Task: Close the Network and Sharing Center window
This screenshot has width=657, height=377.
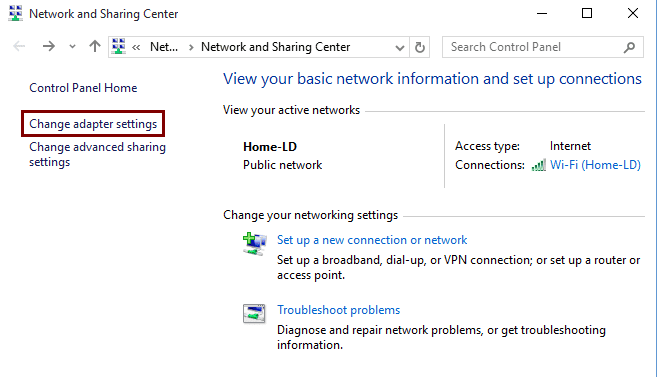Action: click(633, 13)
